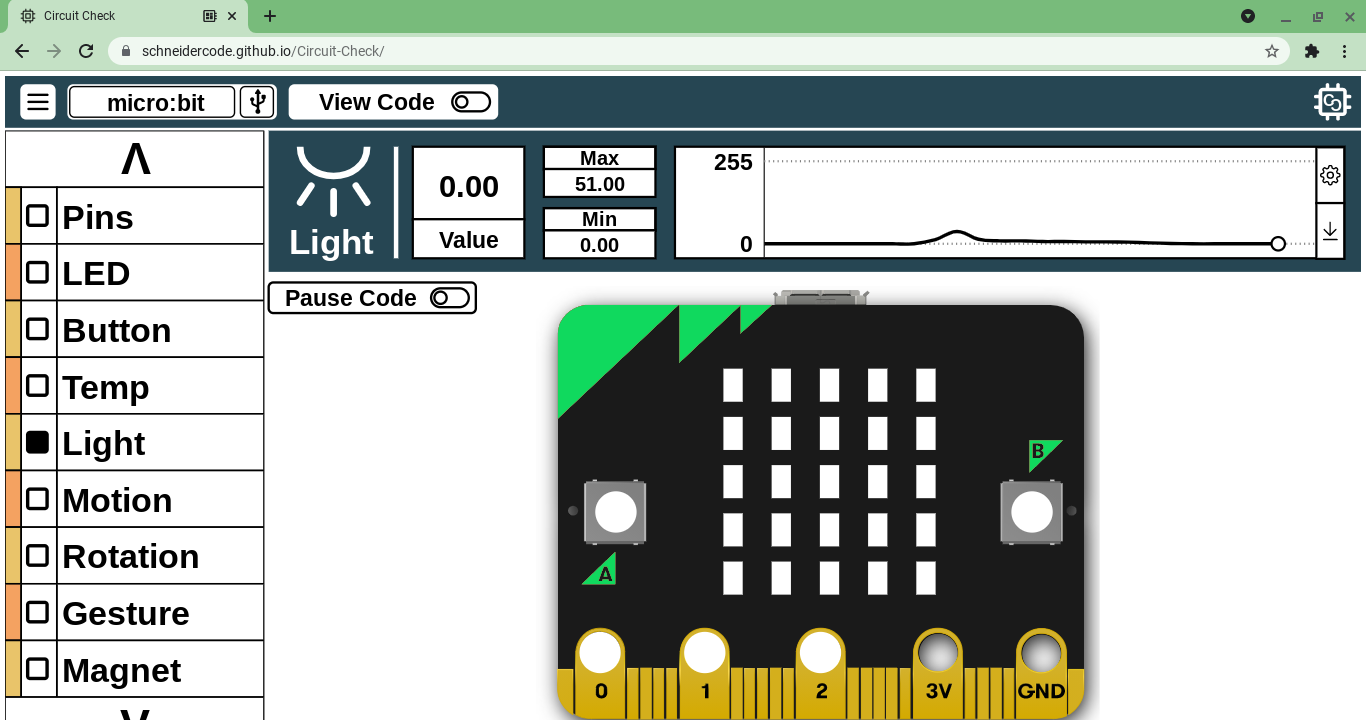Viewport: 1366px width, 720px height.
Task: Reload the page
Action: coord(86,51)
